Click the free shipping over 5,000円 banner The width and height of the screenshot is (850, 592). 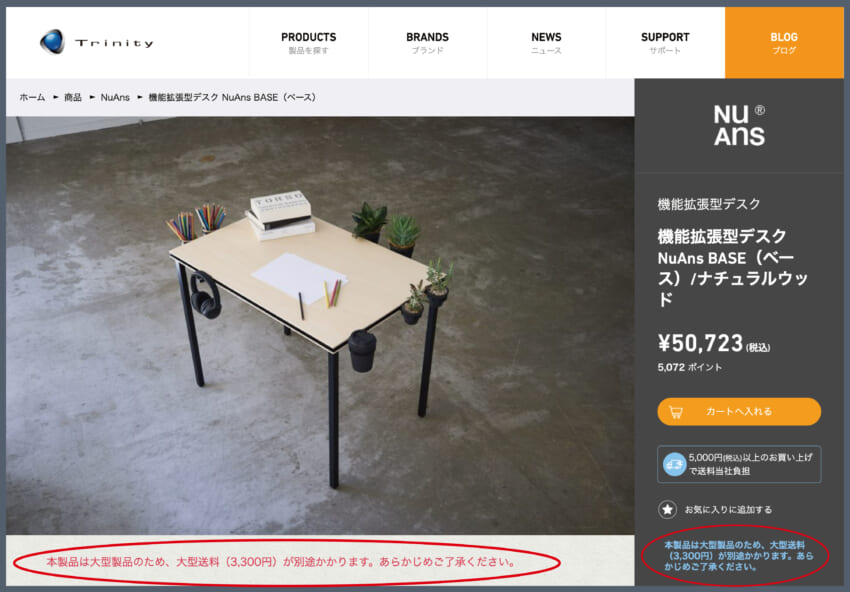coord(739,464)
